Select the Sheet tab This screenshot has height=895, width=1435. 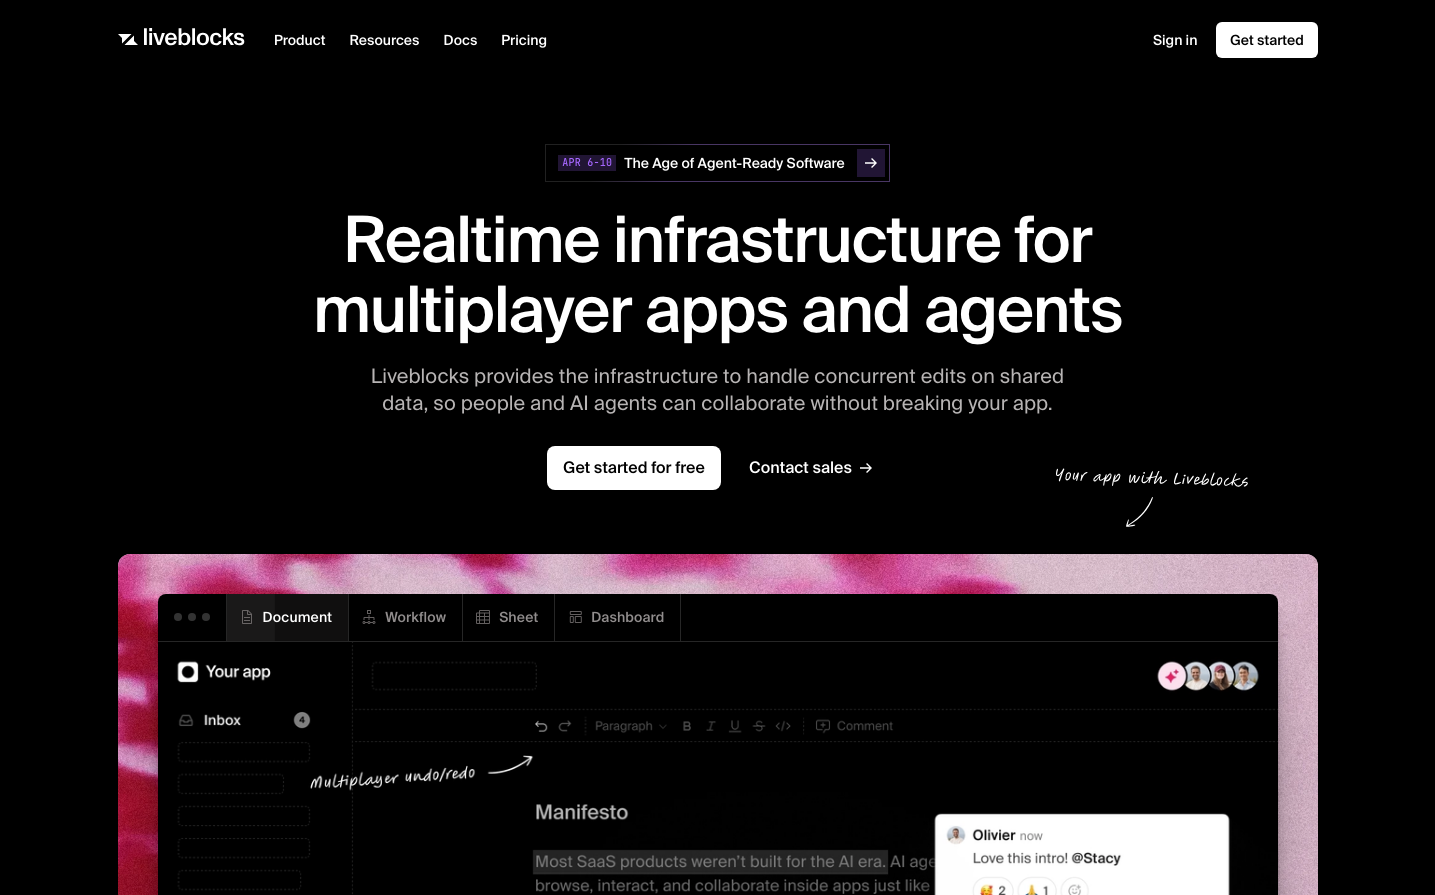[x=508, y=617]
